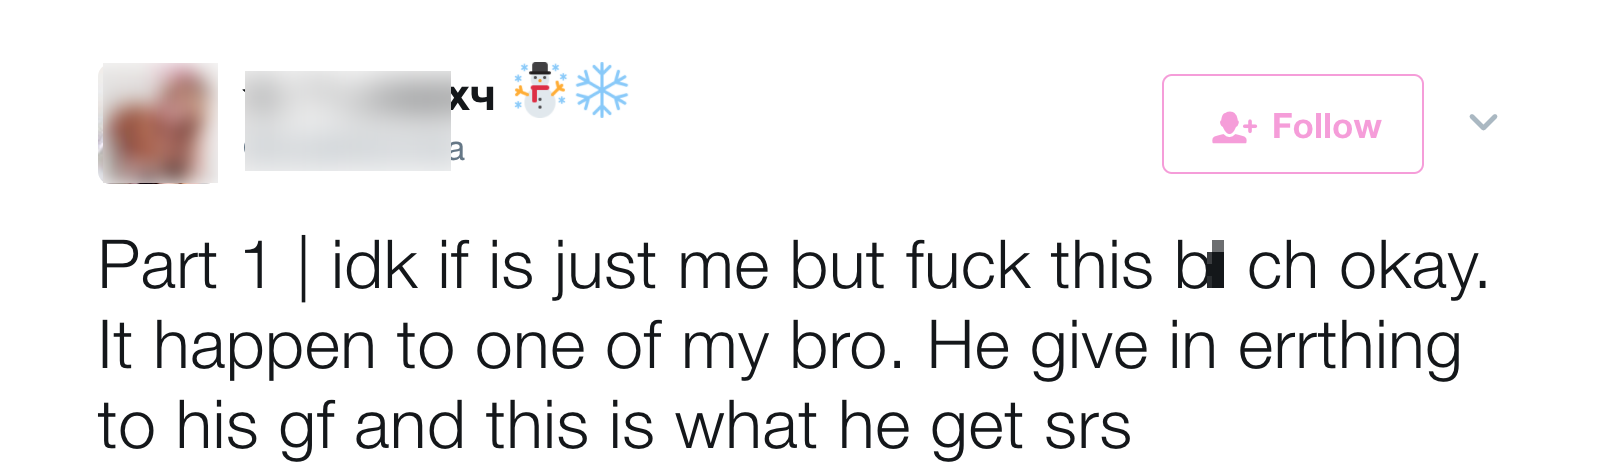The height and width of the screenshot is (464, 1598).
Task: Click the word "idk" in the tweet
Action: click(x=375, y=266)
